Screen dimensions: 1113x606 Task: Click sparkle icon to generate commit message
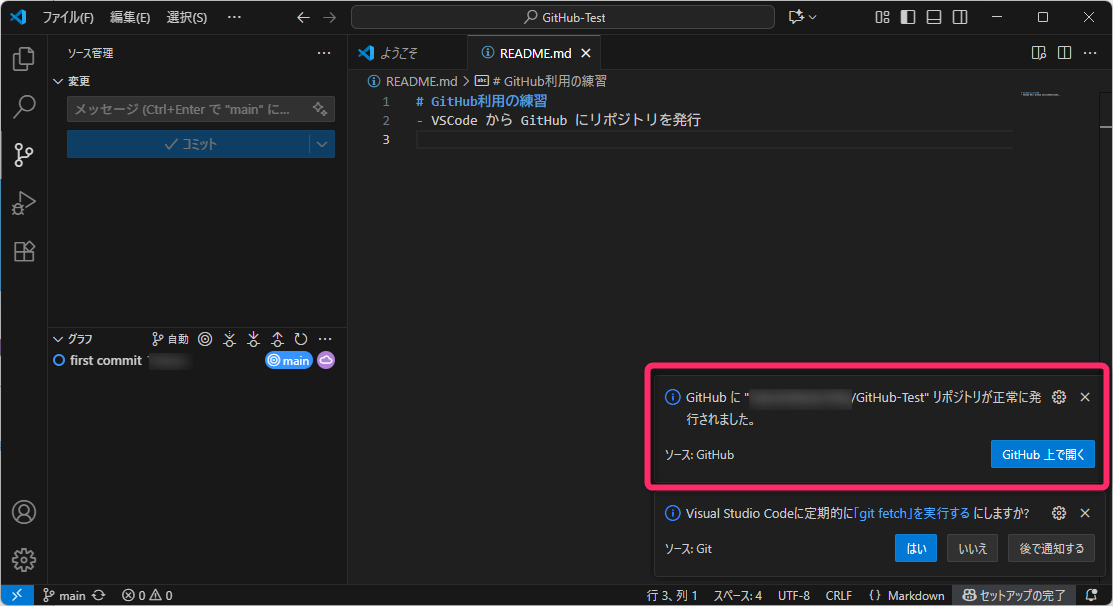coord(320,109)
